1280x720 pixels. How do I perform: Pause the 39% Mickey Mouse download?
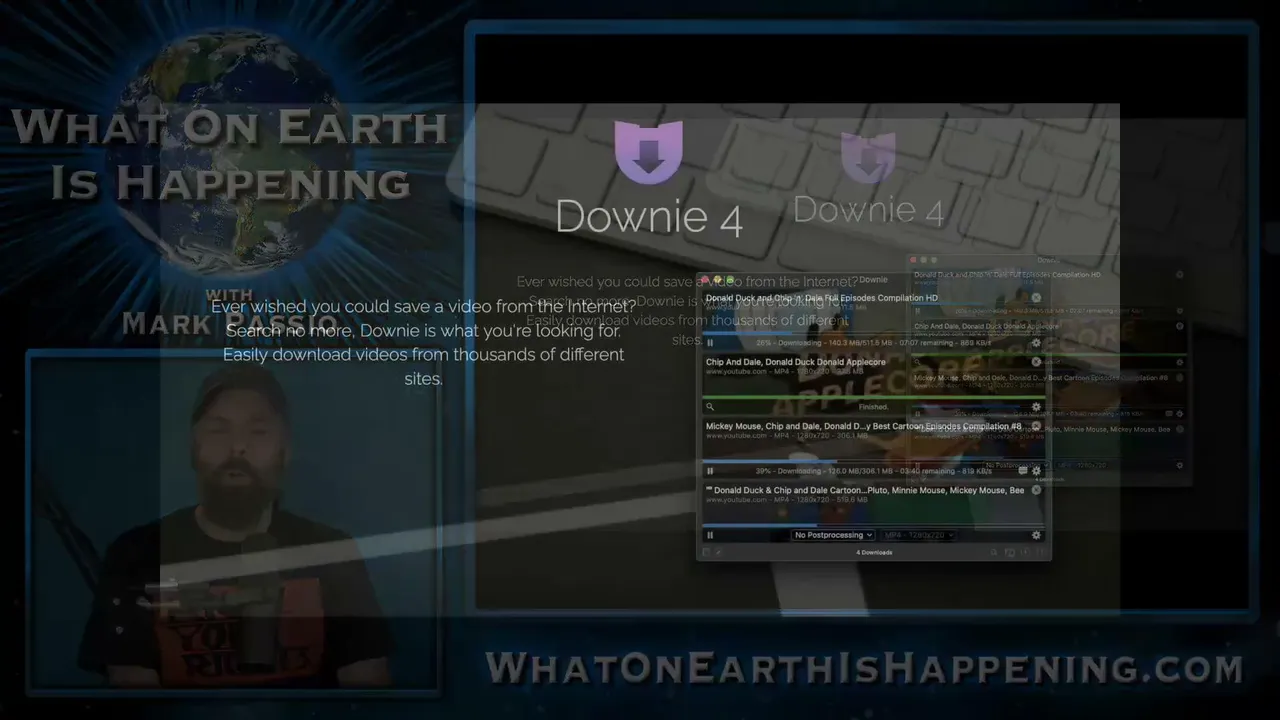click(x=710, y=471)
